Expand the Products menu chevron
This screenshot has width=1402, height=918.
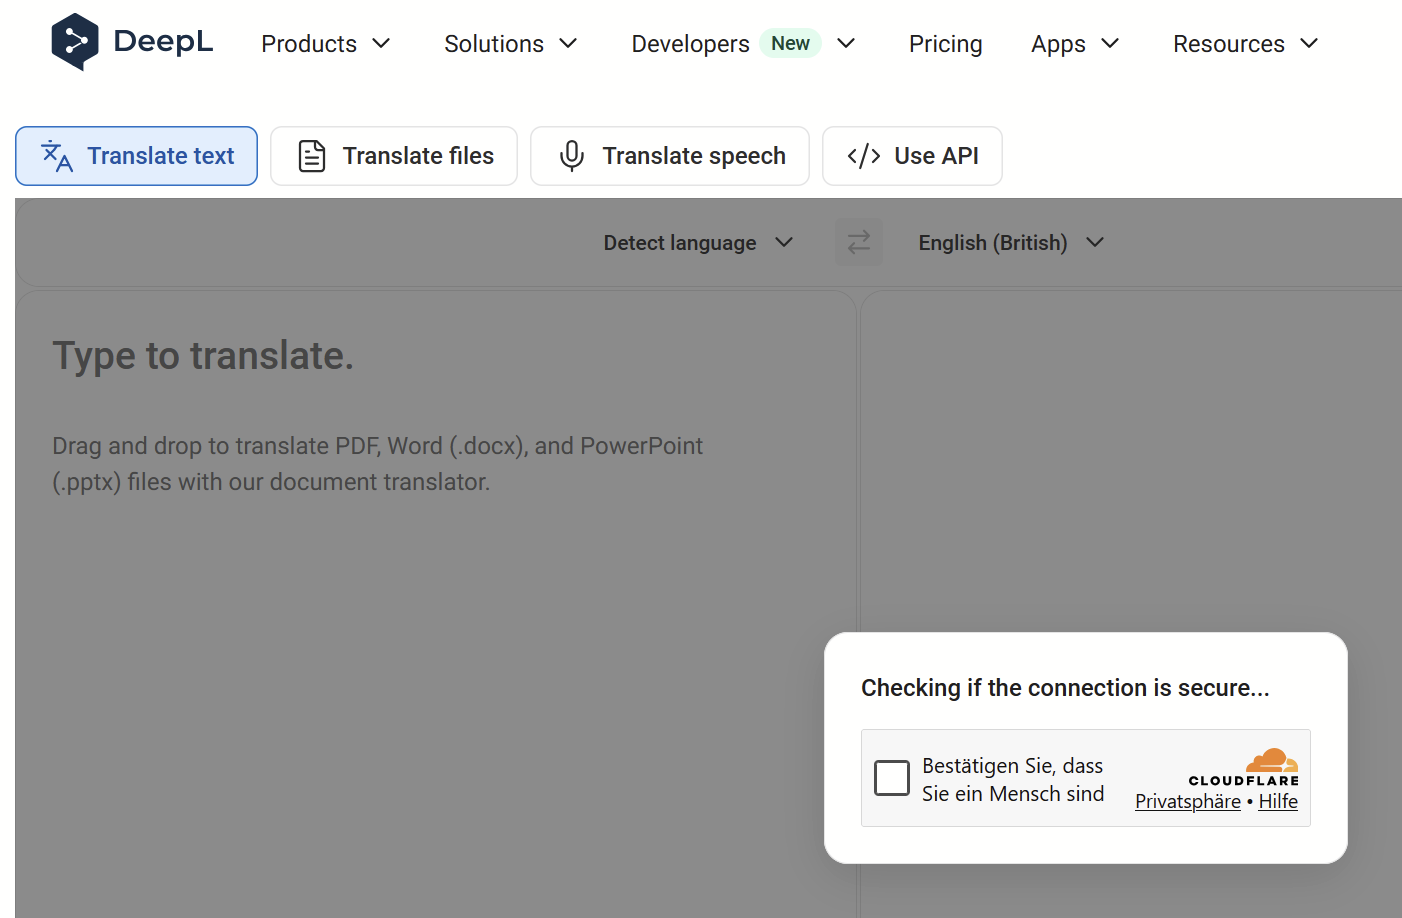pos(381,44)
